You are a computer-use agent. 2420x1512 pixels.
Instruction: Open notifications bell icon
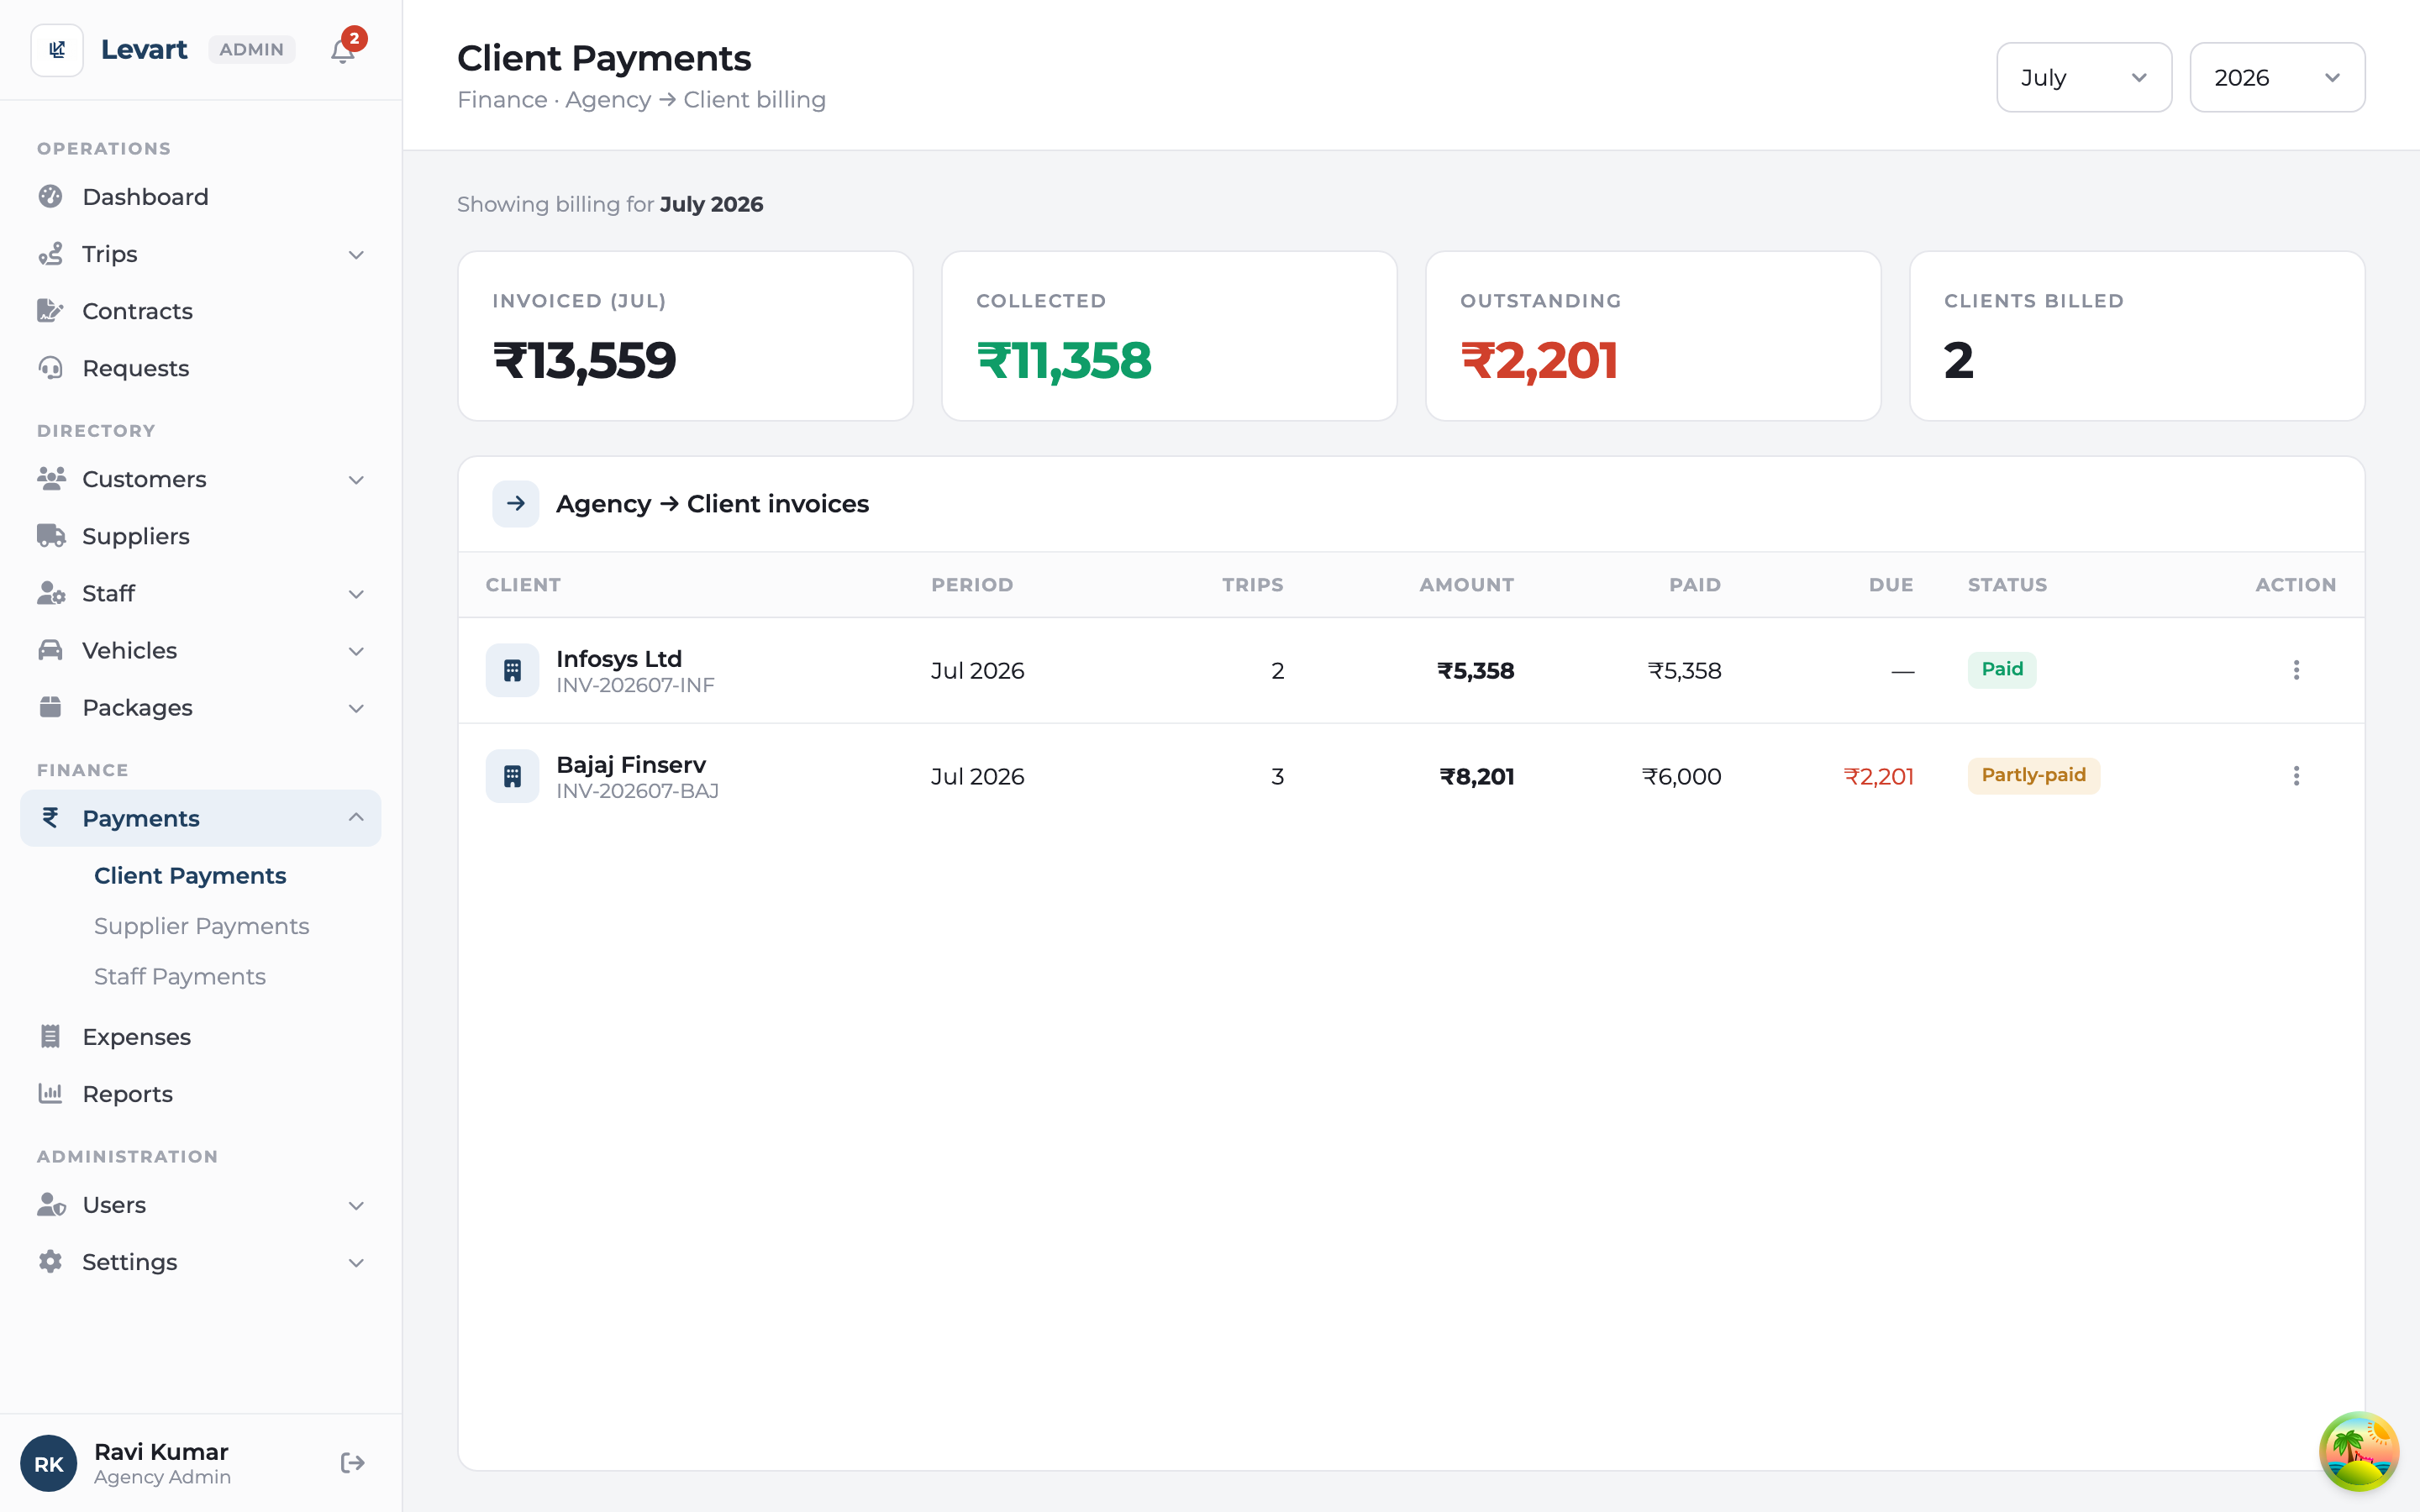pos(343,51)
